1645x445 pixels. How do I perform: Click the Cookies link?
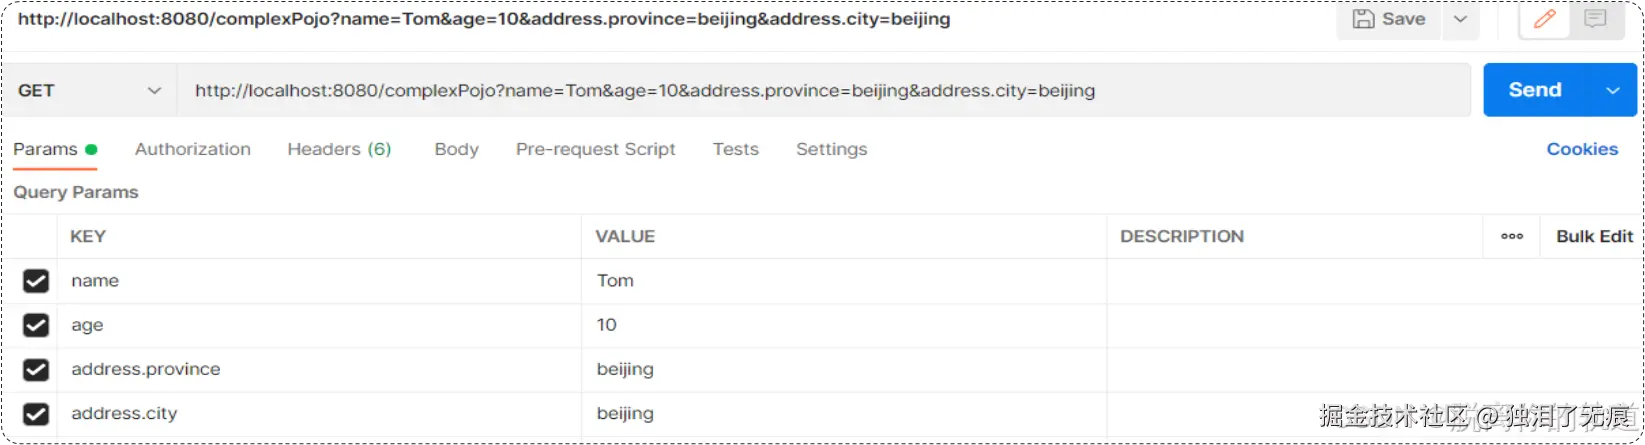(x=1581, y=149)
